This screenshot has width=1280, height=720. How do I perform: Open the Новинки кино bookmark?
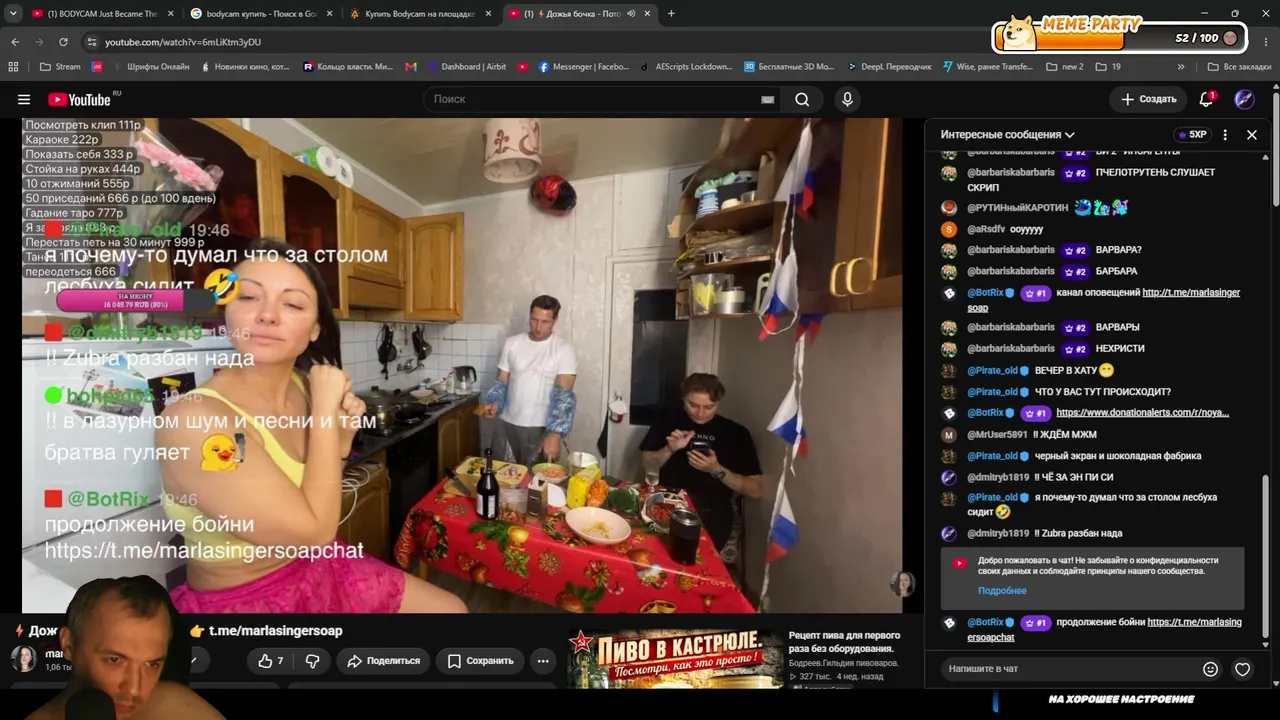(x=245, y=67)
